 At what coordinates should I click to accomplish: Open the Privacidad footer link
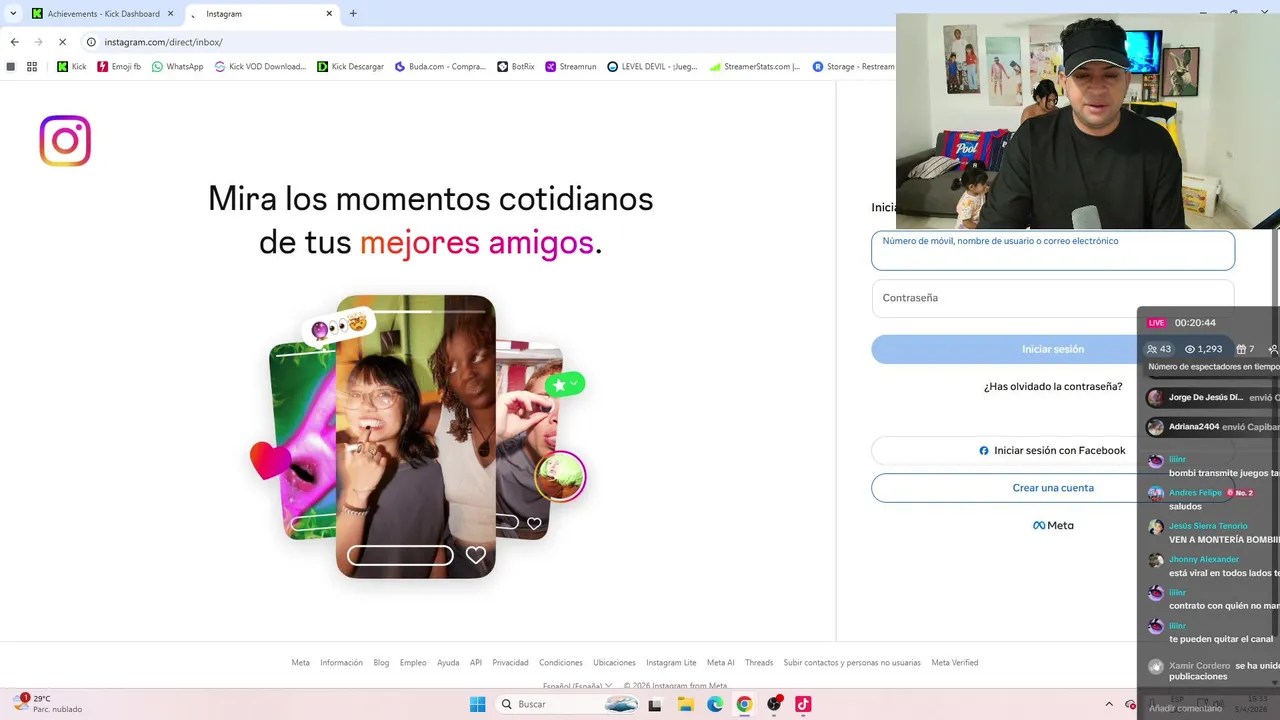click(x=510, y=662)
